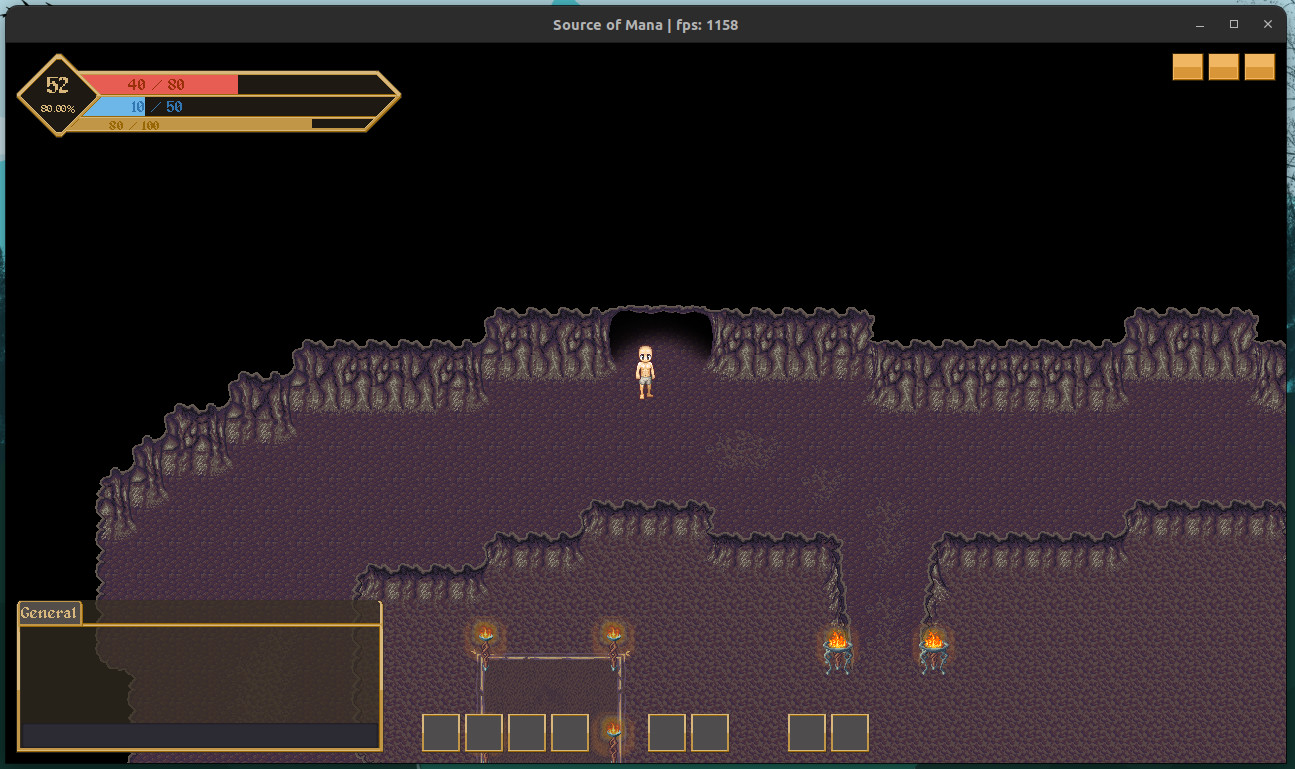Screen dimensions: 1295x769
Task: Click on the player character sprite
Action: point(645,372)
